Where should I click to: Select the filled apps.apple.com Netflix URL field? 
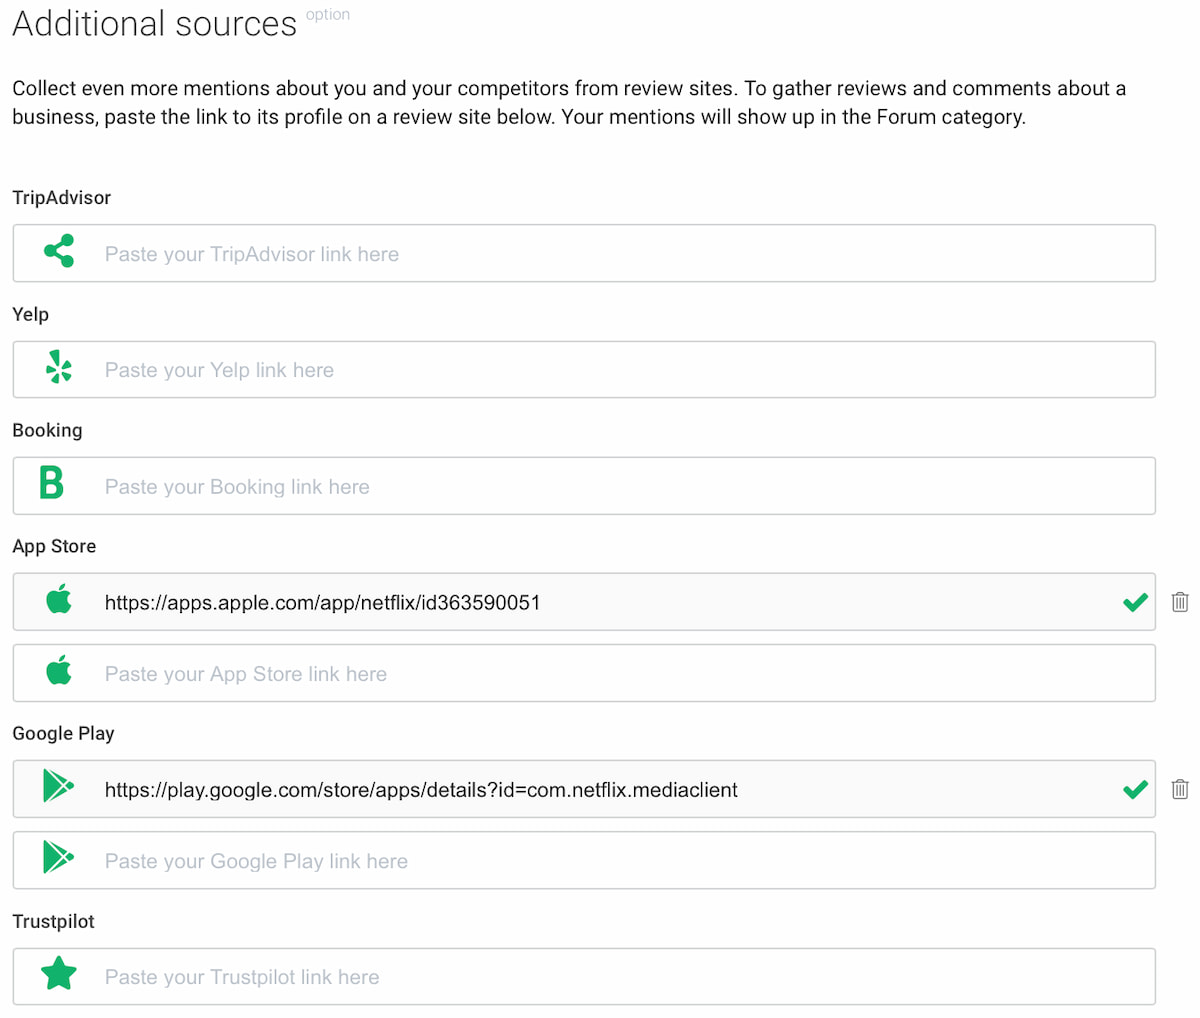pyautogui.click(x=584, y=602)
